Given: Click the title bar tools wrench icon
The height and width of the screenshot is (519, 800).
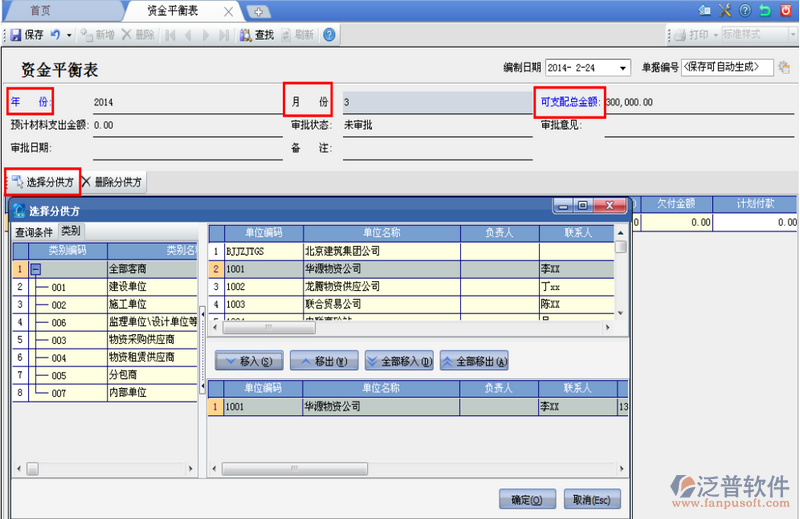Looking at the screenshot, I should [x=724, y=10].
